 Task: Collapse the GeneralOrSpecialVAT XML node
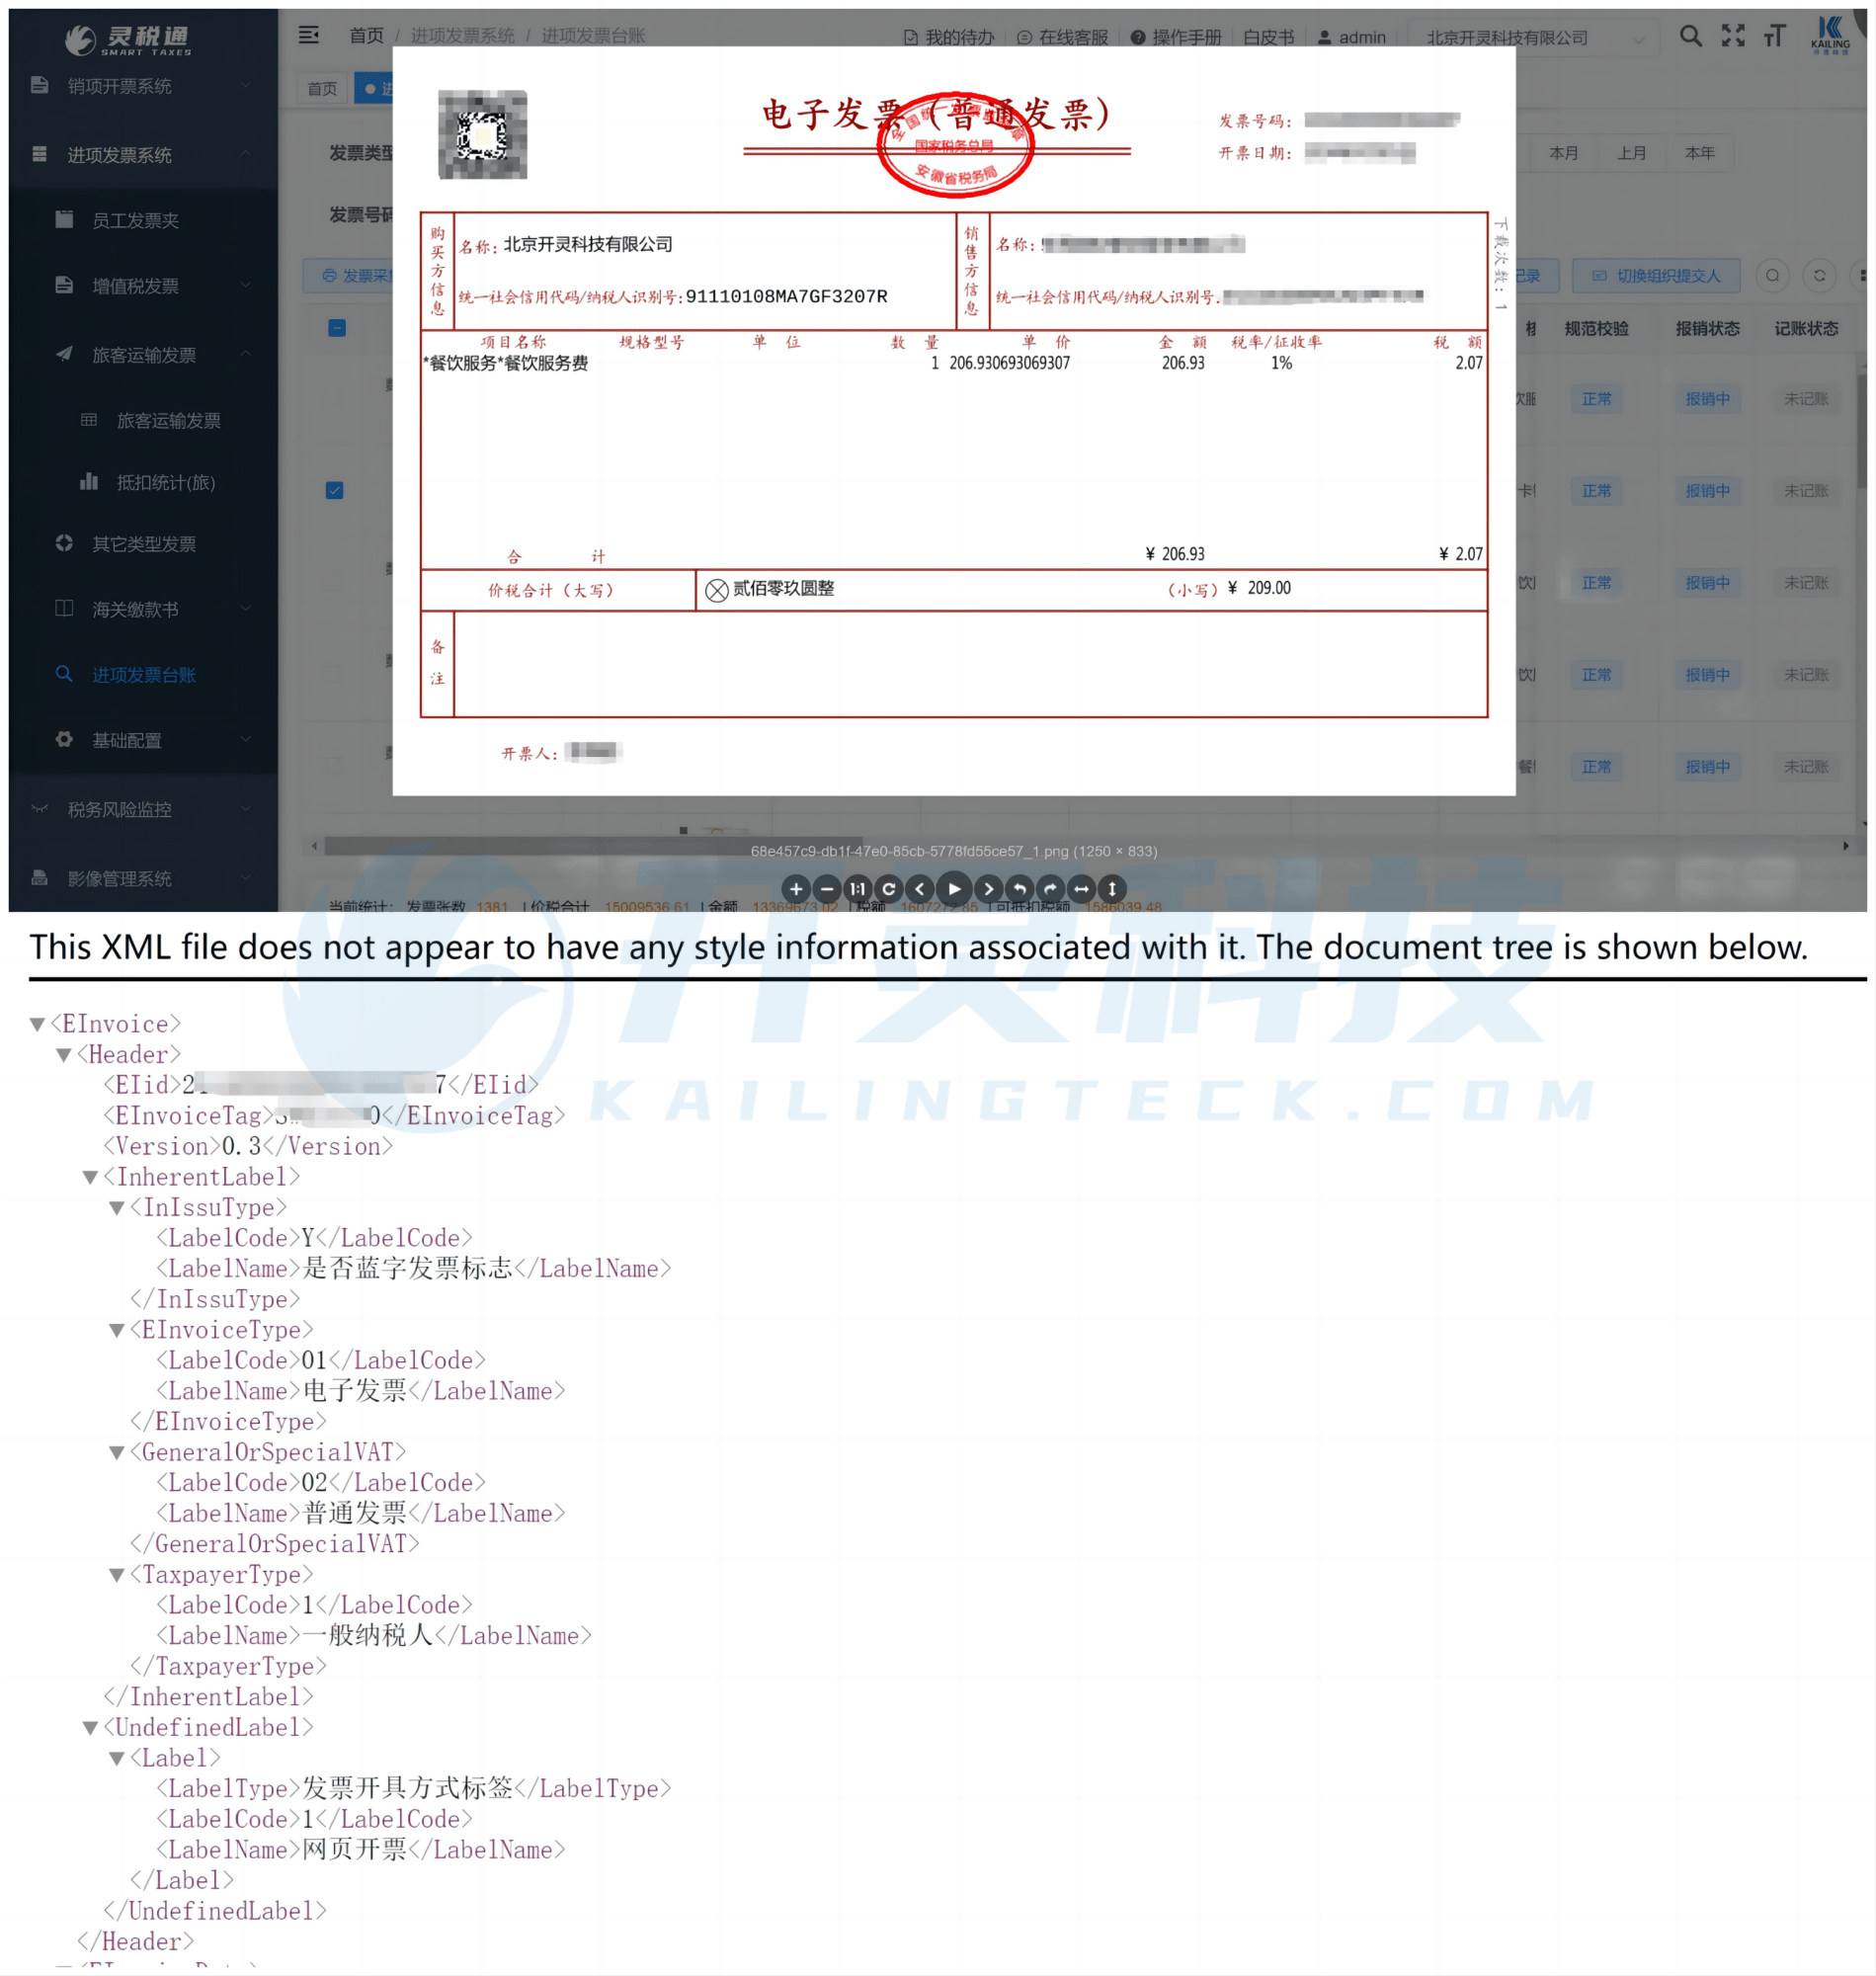(x=117, y=1452)
